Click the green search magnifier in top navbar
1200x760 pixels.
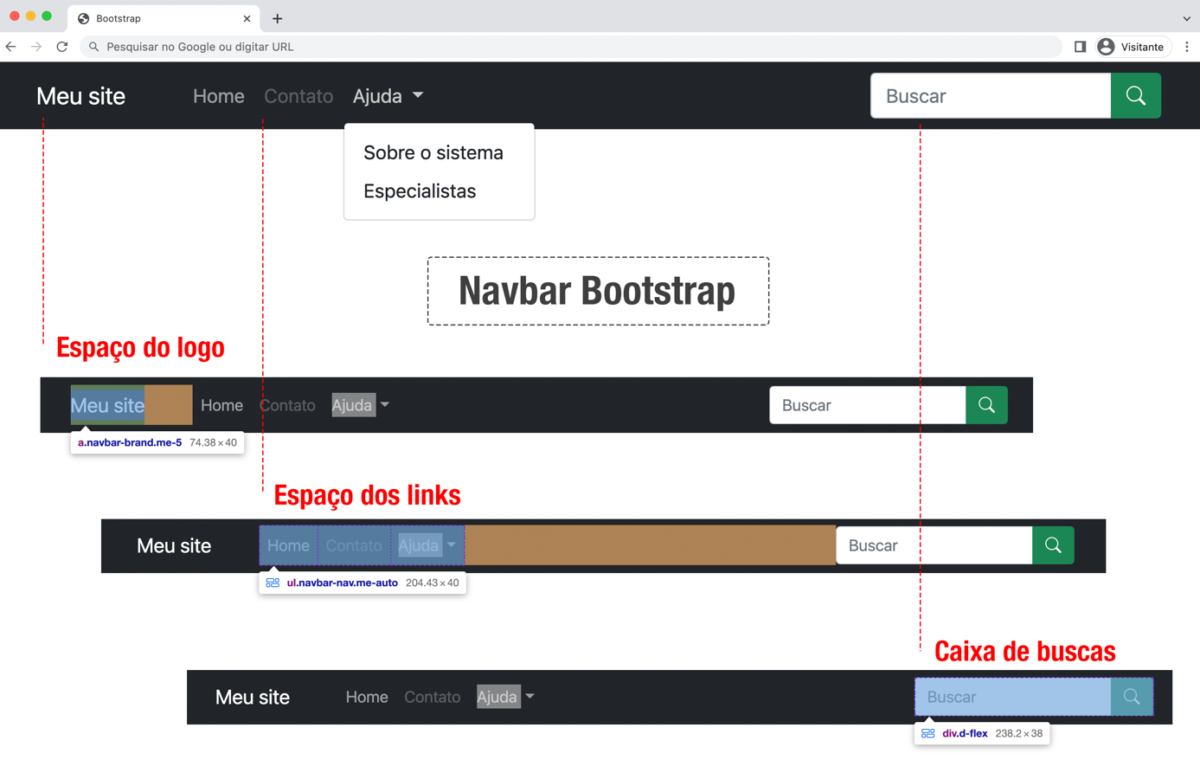(x=1136, y=95)
